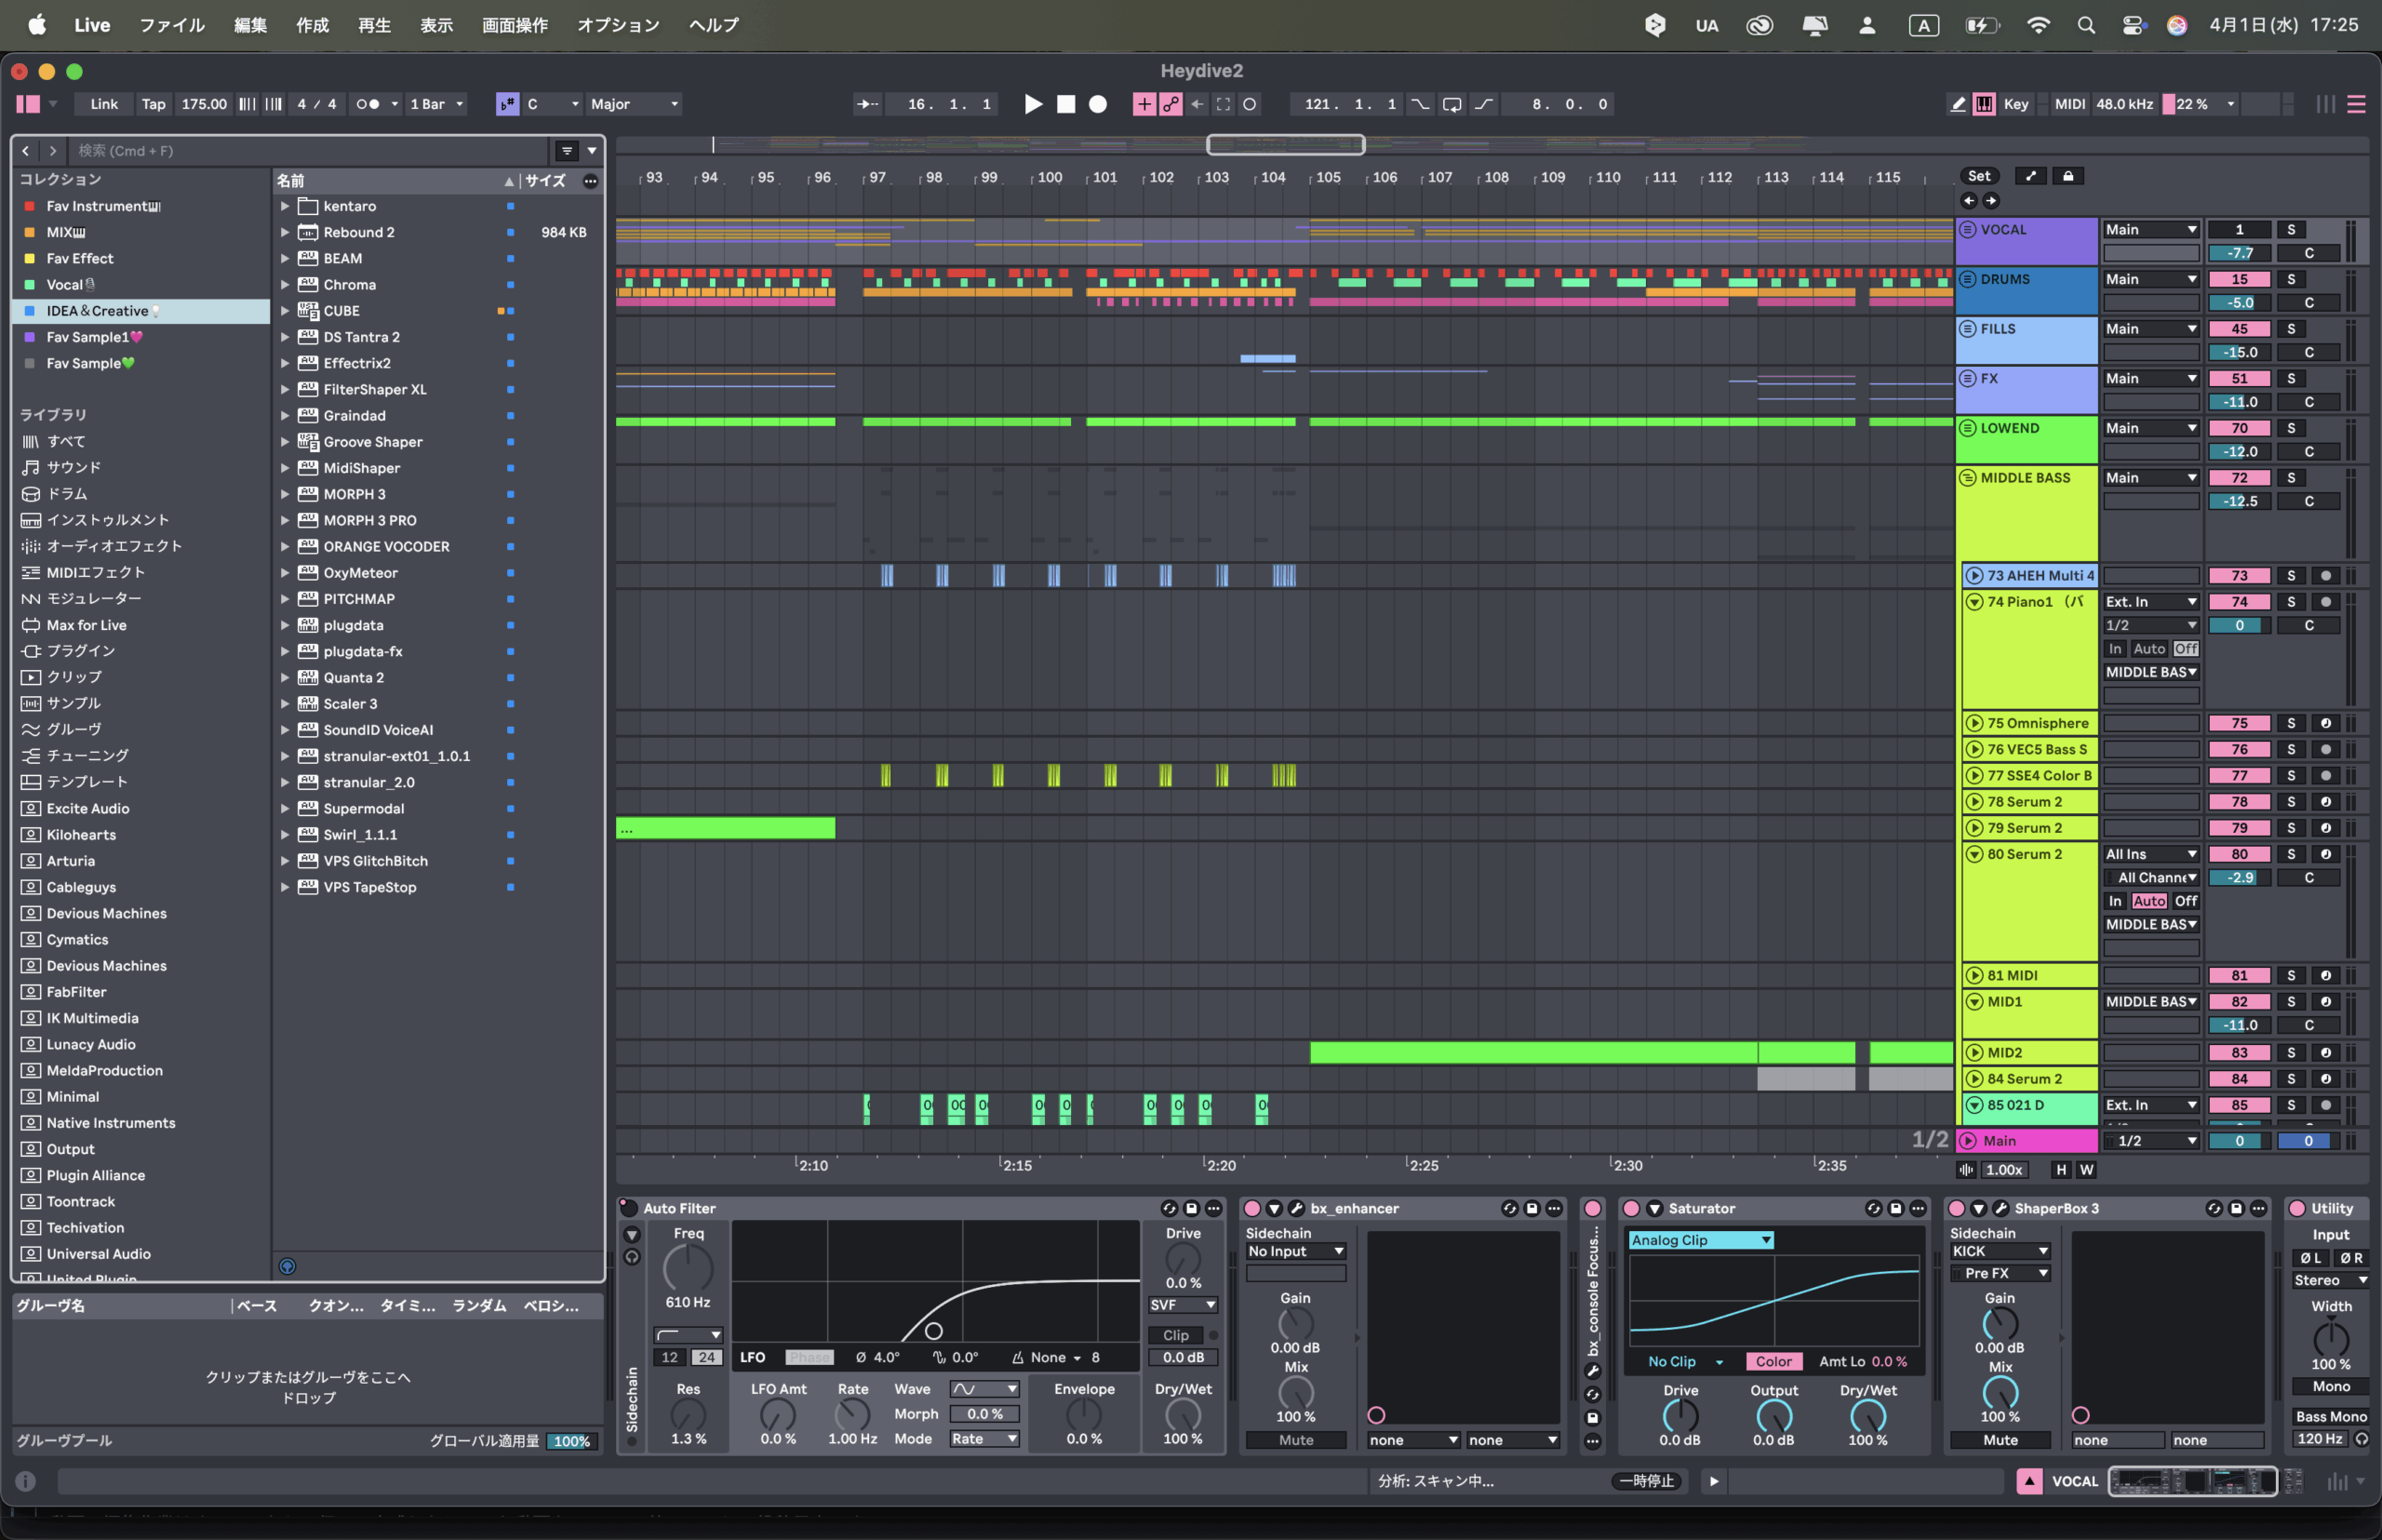This screenshot has height=1540, width=2382.
Task: Solo the VOCAL track
Action: point(2291,230)
